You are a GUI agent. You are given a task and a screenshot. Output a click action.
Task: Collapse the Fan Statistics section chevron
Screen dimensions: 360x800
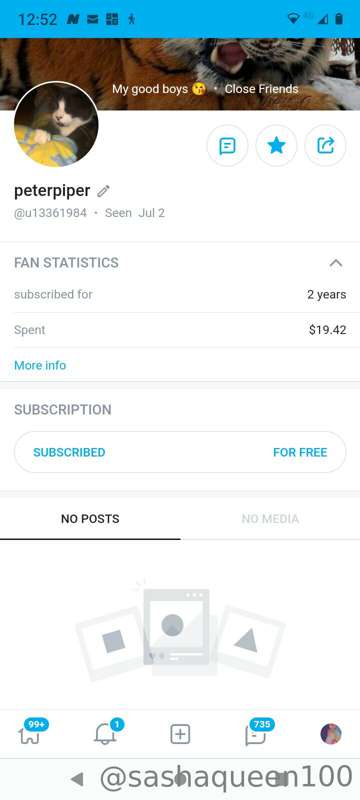[x=336, y=263]
